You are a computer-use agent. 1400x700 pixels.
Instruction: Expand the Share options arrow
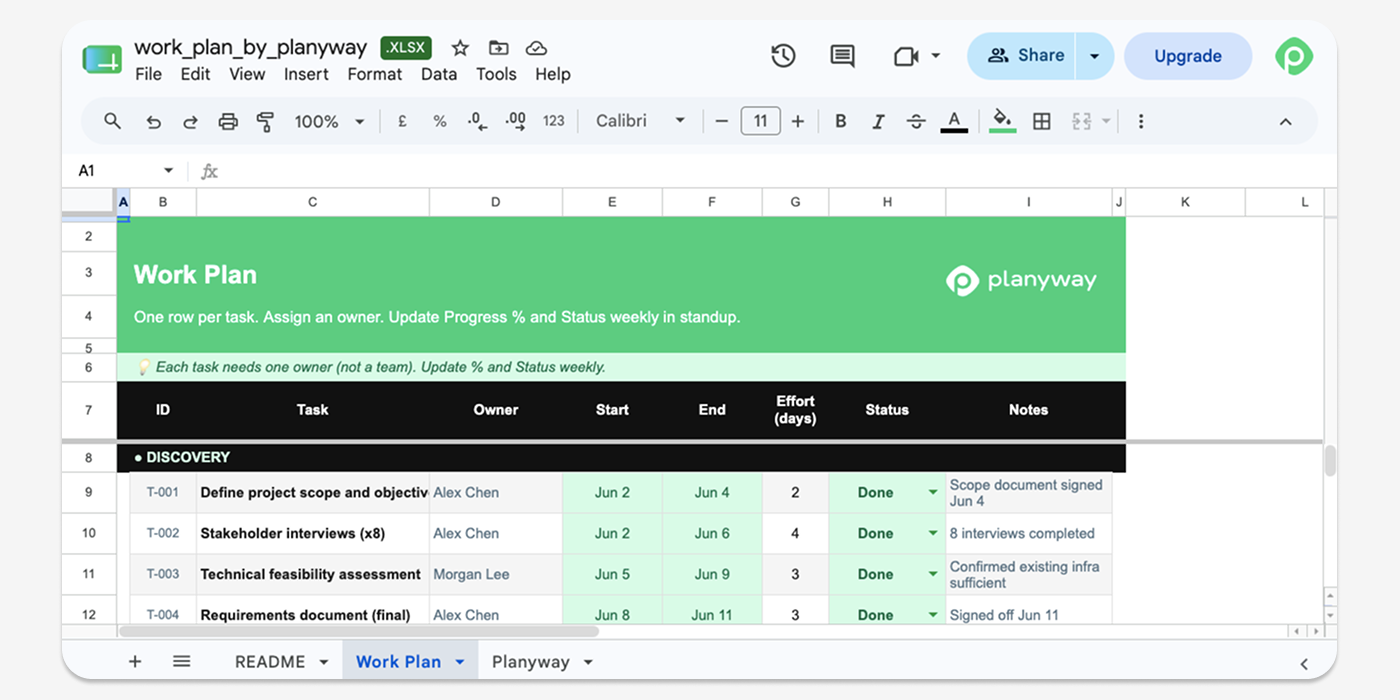tap(1094, 56)
